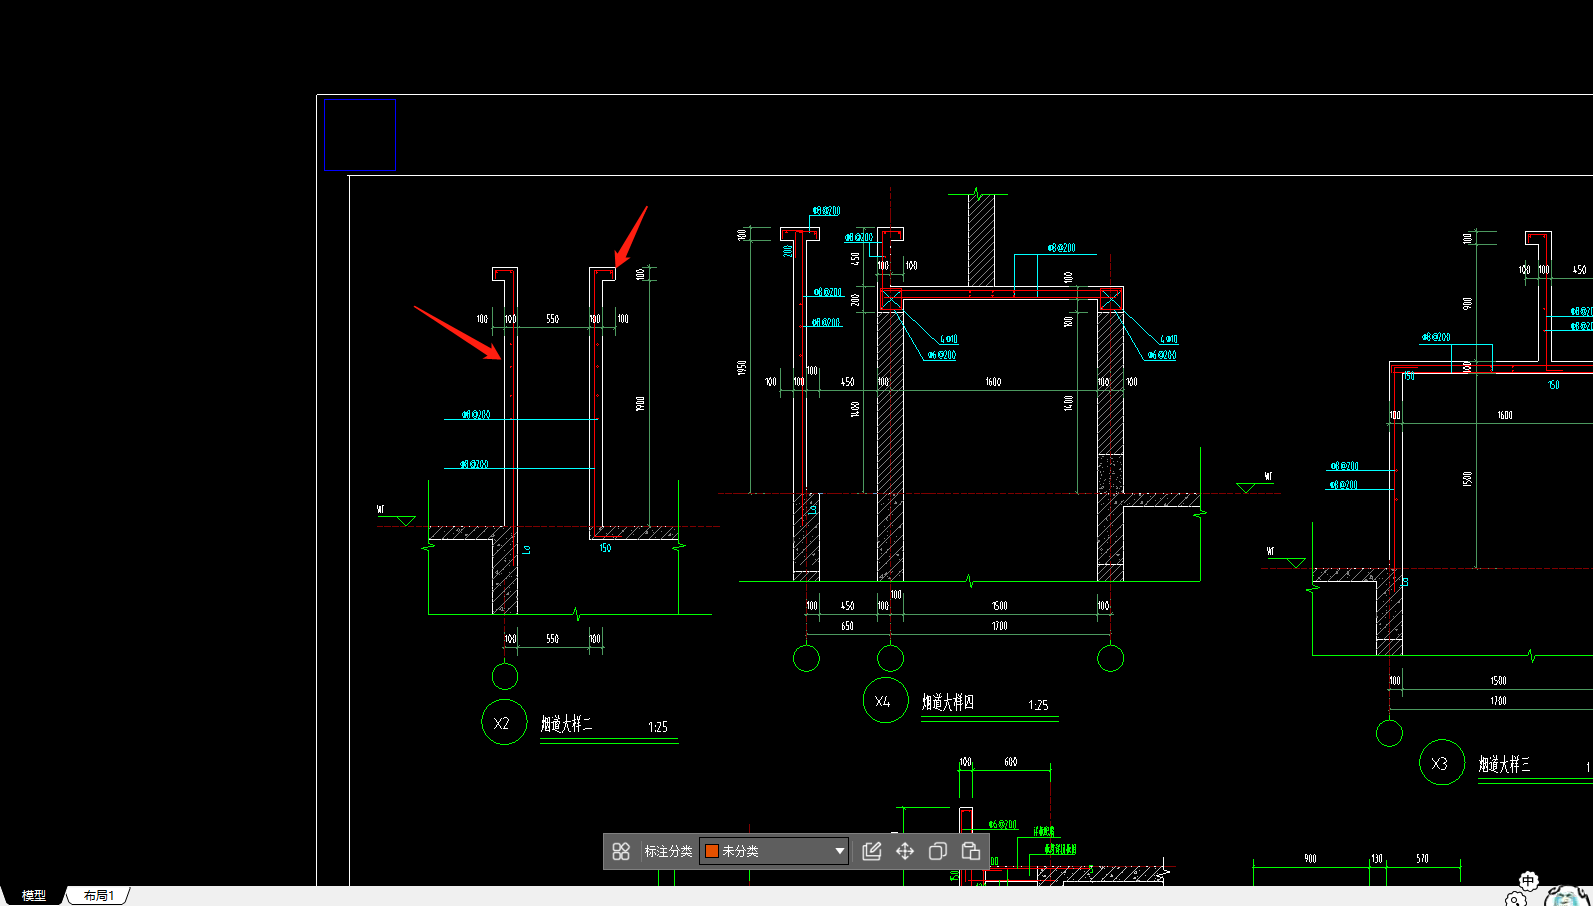Click the 1:25 scale text beside X4 title
This screenshot has width=1593, height=906.
(x=1039, y=705)
